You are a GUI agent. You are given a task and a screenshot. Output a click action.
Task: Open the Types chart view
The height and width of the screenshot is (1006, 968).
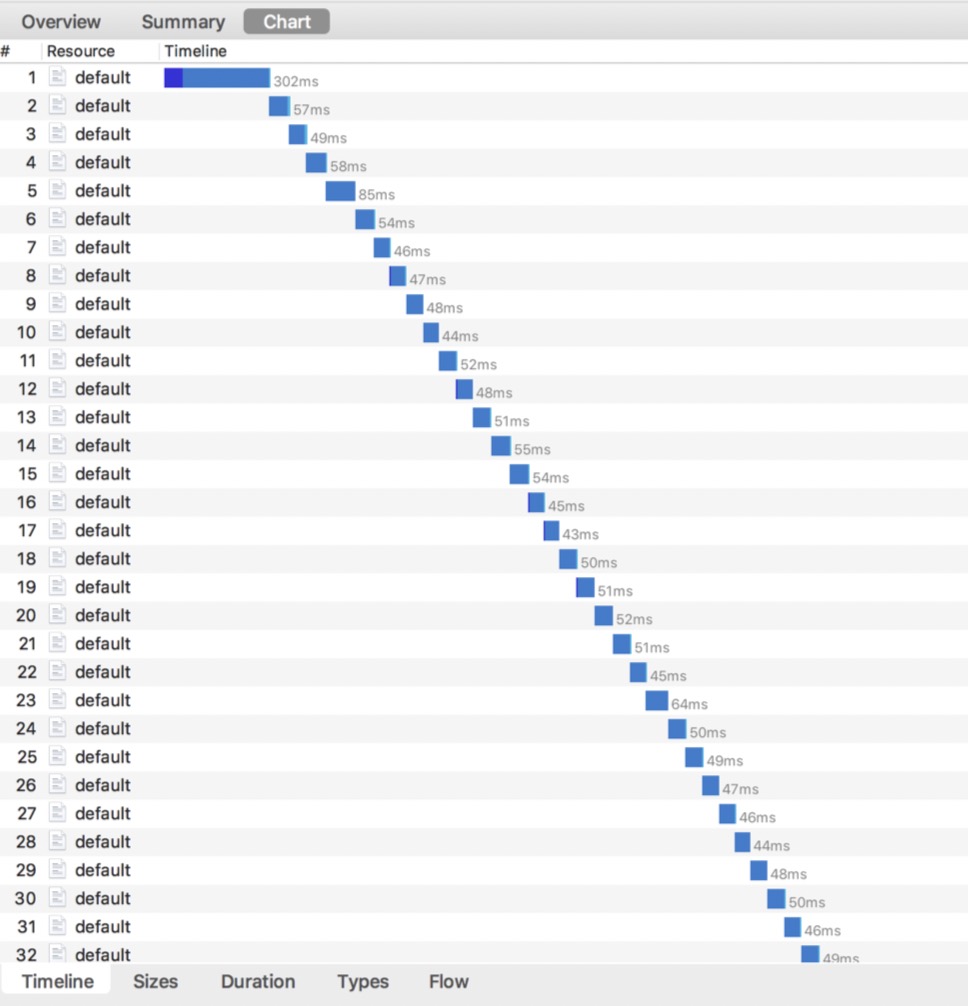pyautogui.click(x=363, y=982)
